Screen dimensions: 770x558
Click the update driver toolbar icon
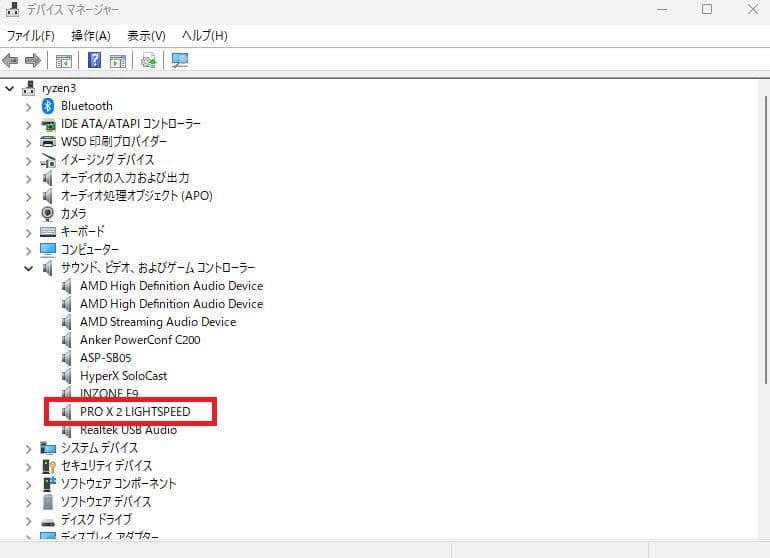pyautogui.click(x=149, y=61)
